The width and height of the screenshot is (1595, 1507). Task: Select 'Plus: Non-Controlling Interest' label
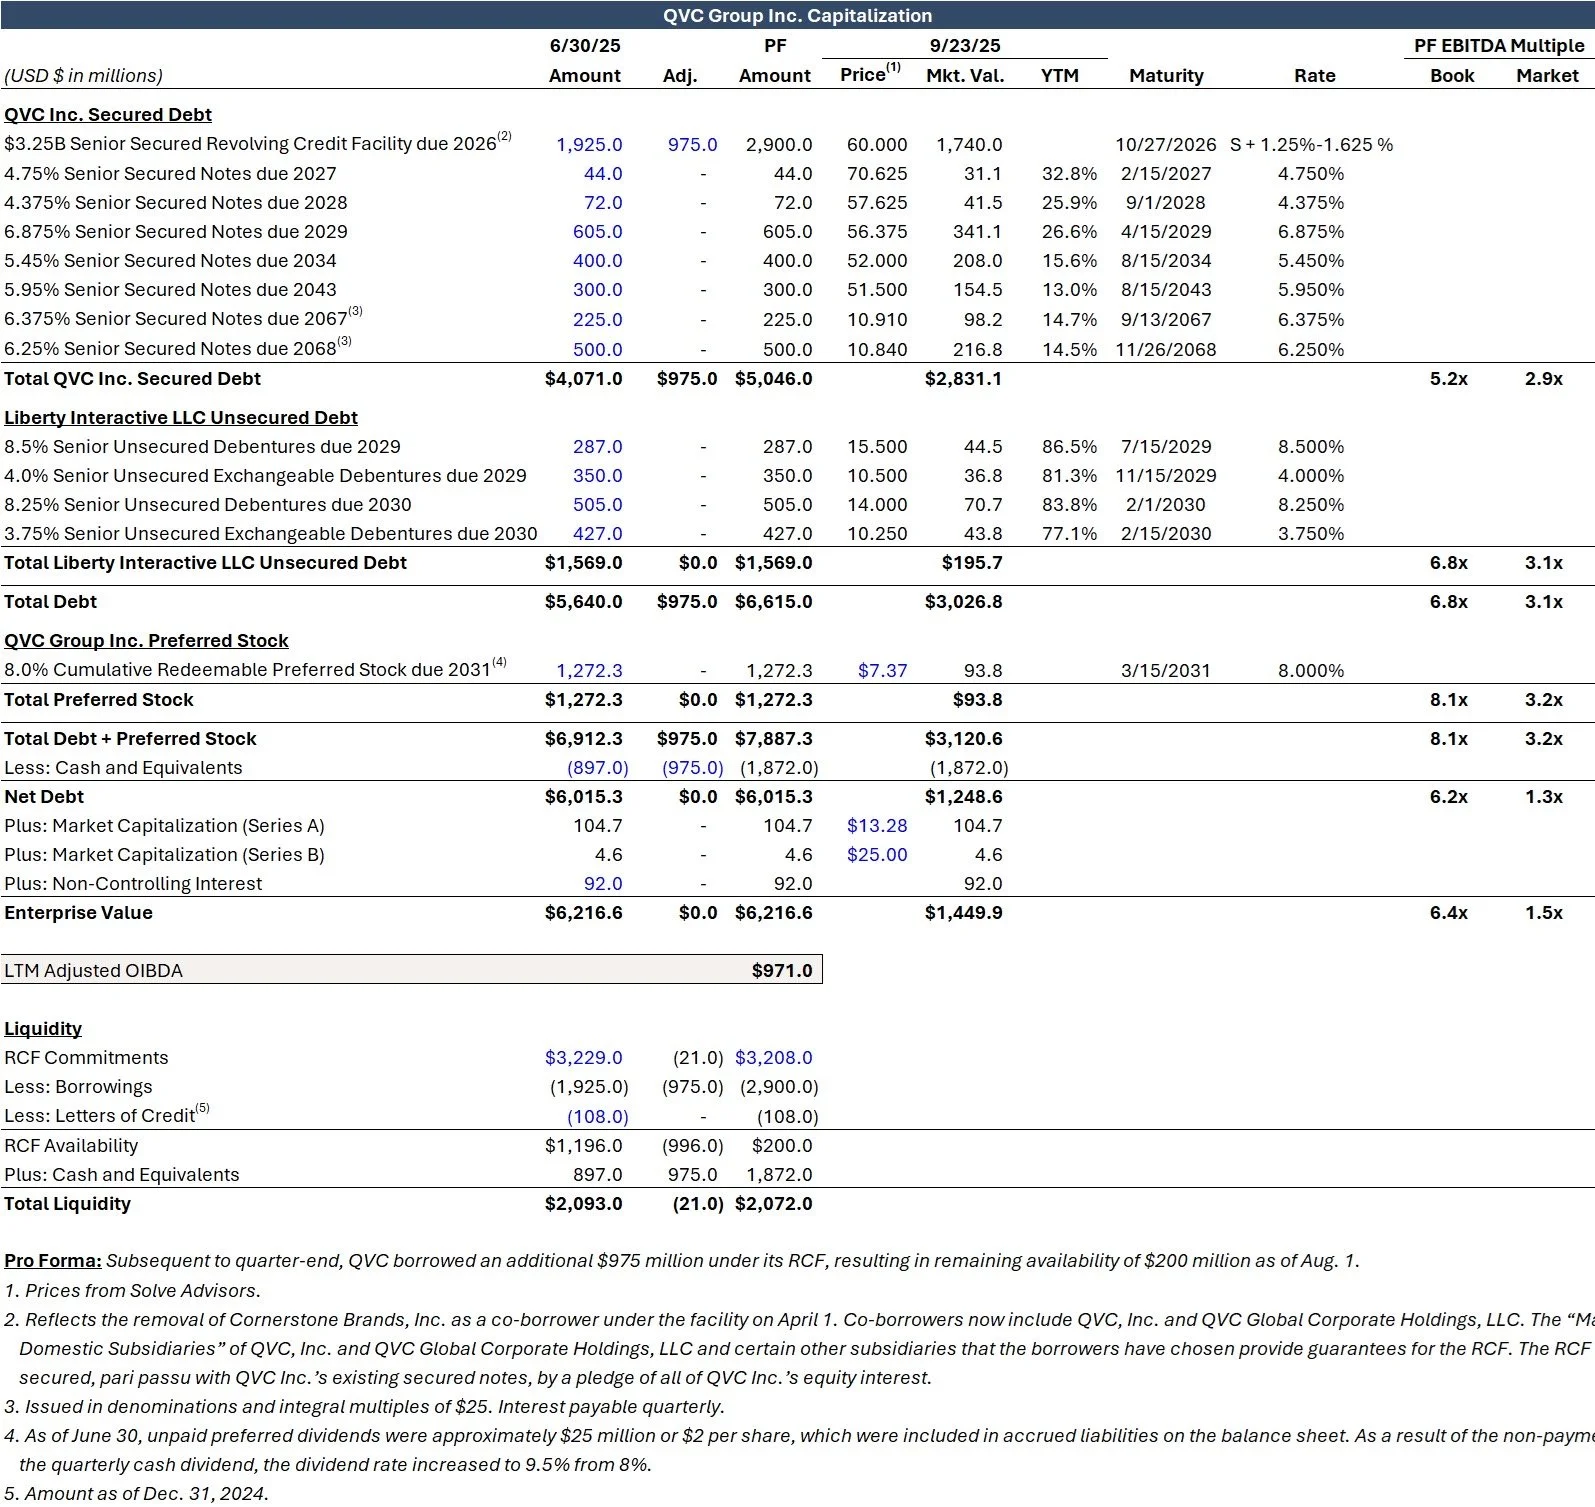(133, 883)
